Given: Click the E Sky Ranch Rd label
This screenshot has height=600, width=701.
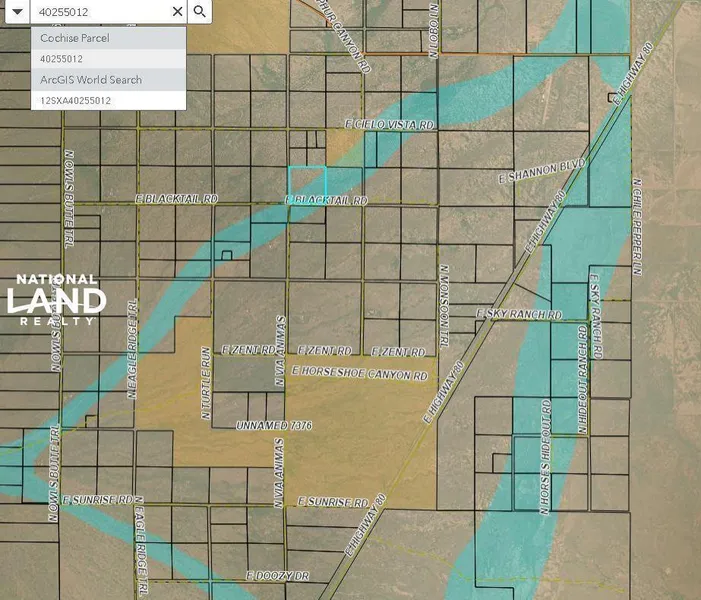Looking at the screenshot, I should click(x=520, y=314).
